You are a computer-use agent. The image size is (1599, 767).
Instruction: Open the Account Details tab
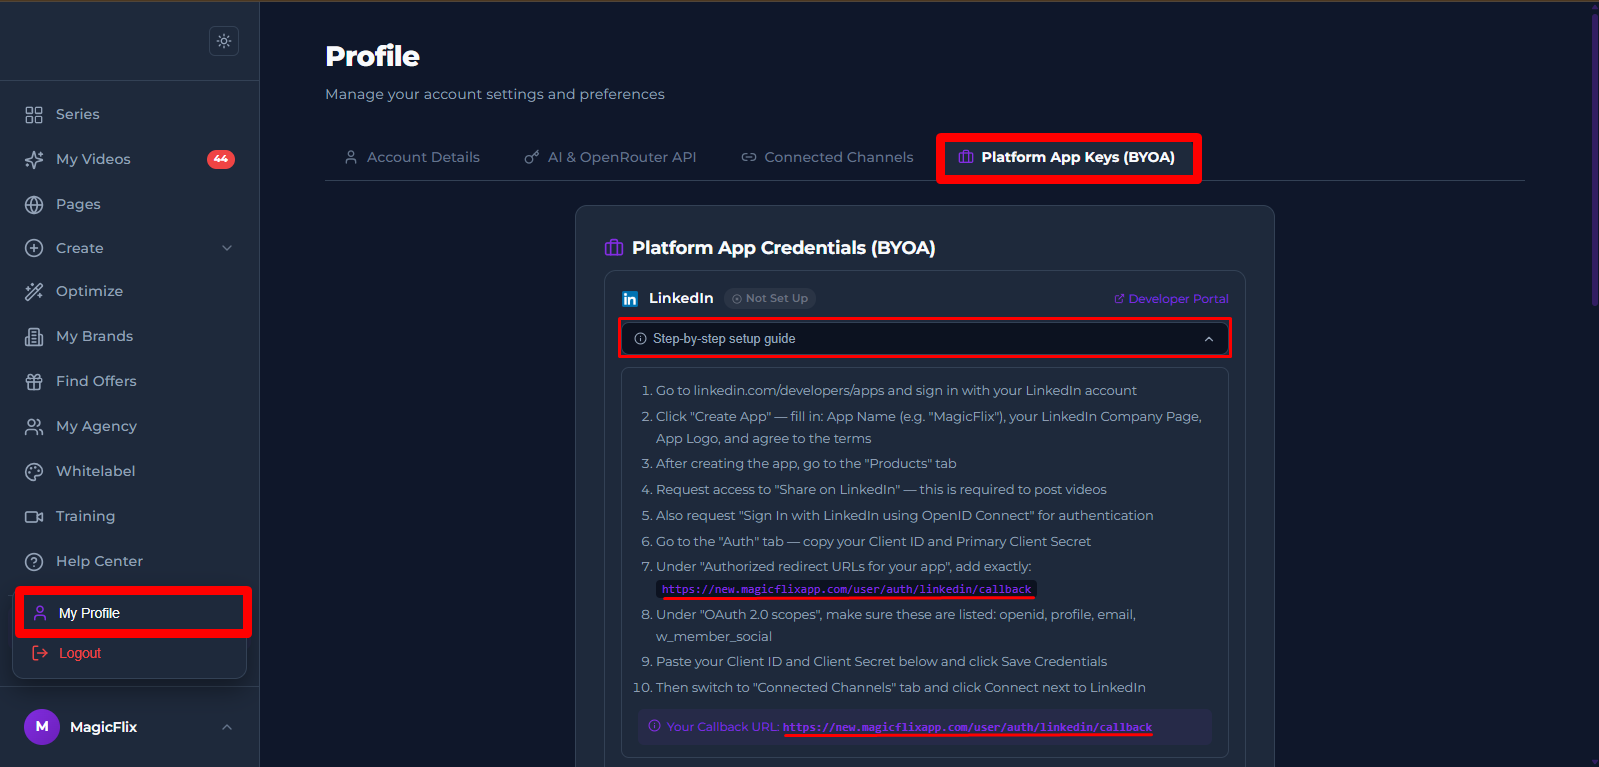412,157
